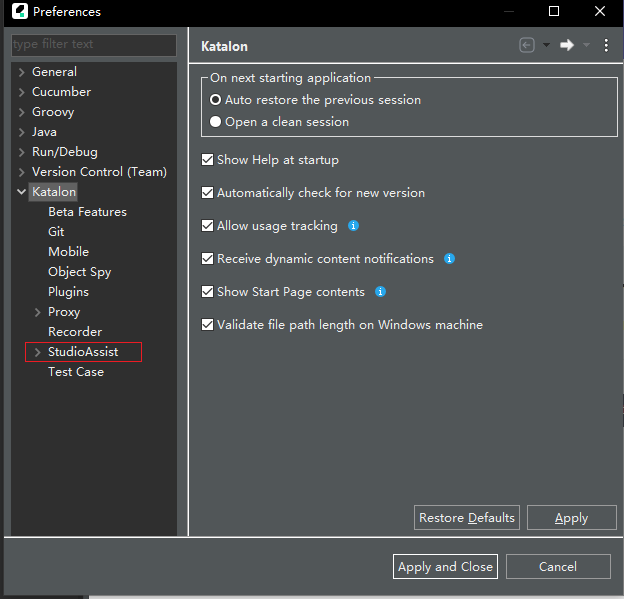The image size is (624, 599).
Task: Click the Katalon logo icon in title bar
Action: click(20, 11)
